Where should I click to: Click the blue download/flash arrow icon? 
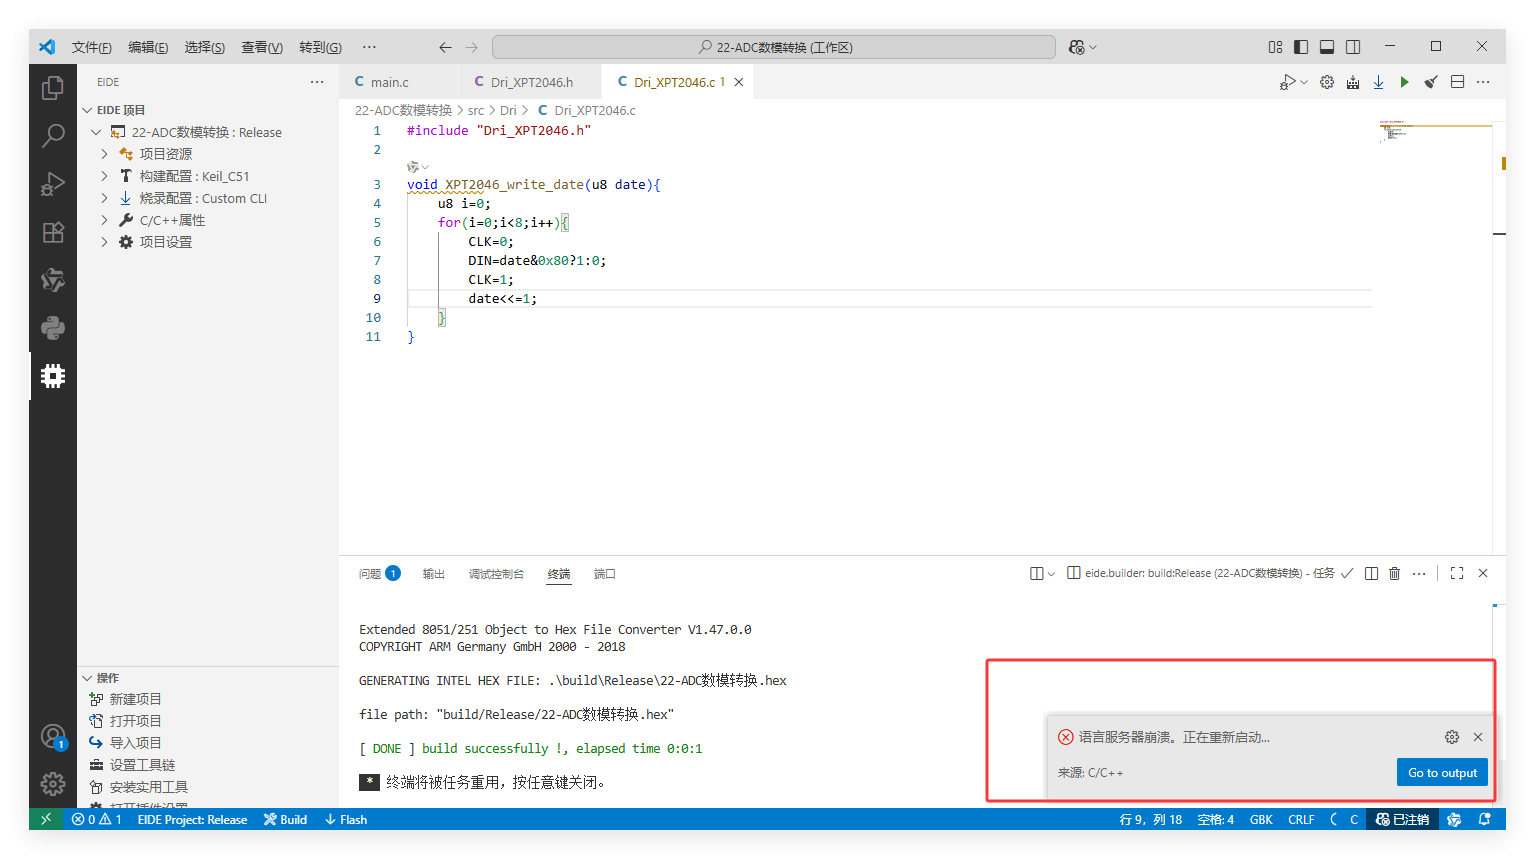[1379, 82]
